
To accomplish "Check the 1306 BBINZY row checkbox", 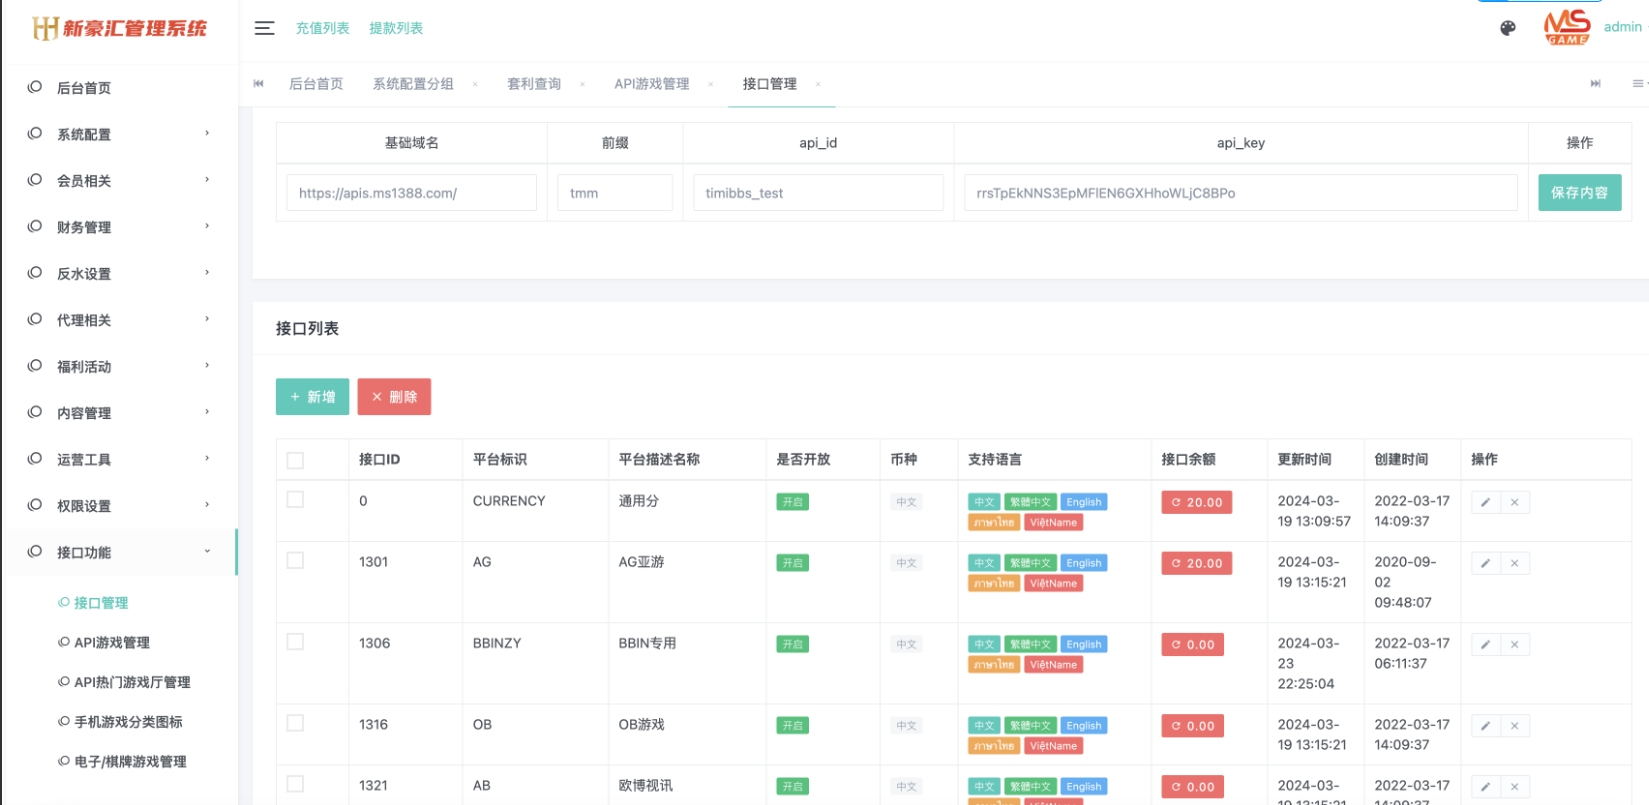I will 295,641.
